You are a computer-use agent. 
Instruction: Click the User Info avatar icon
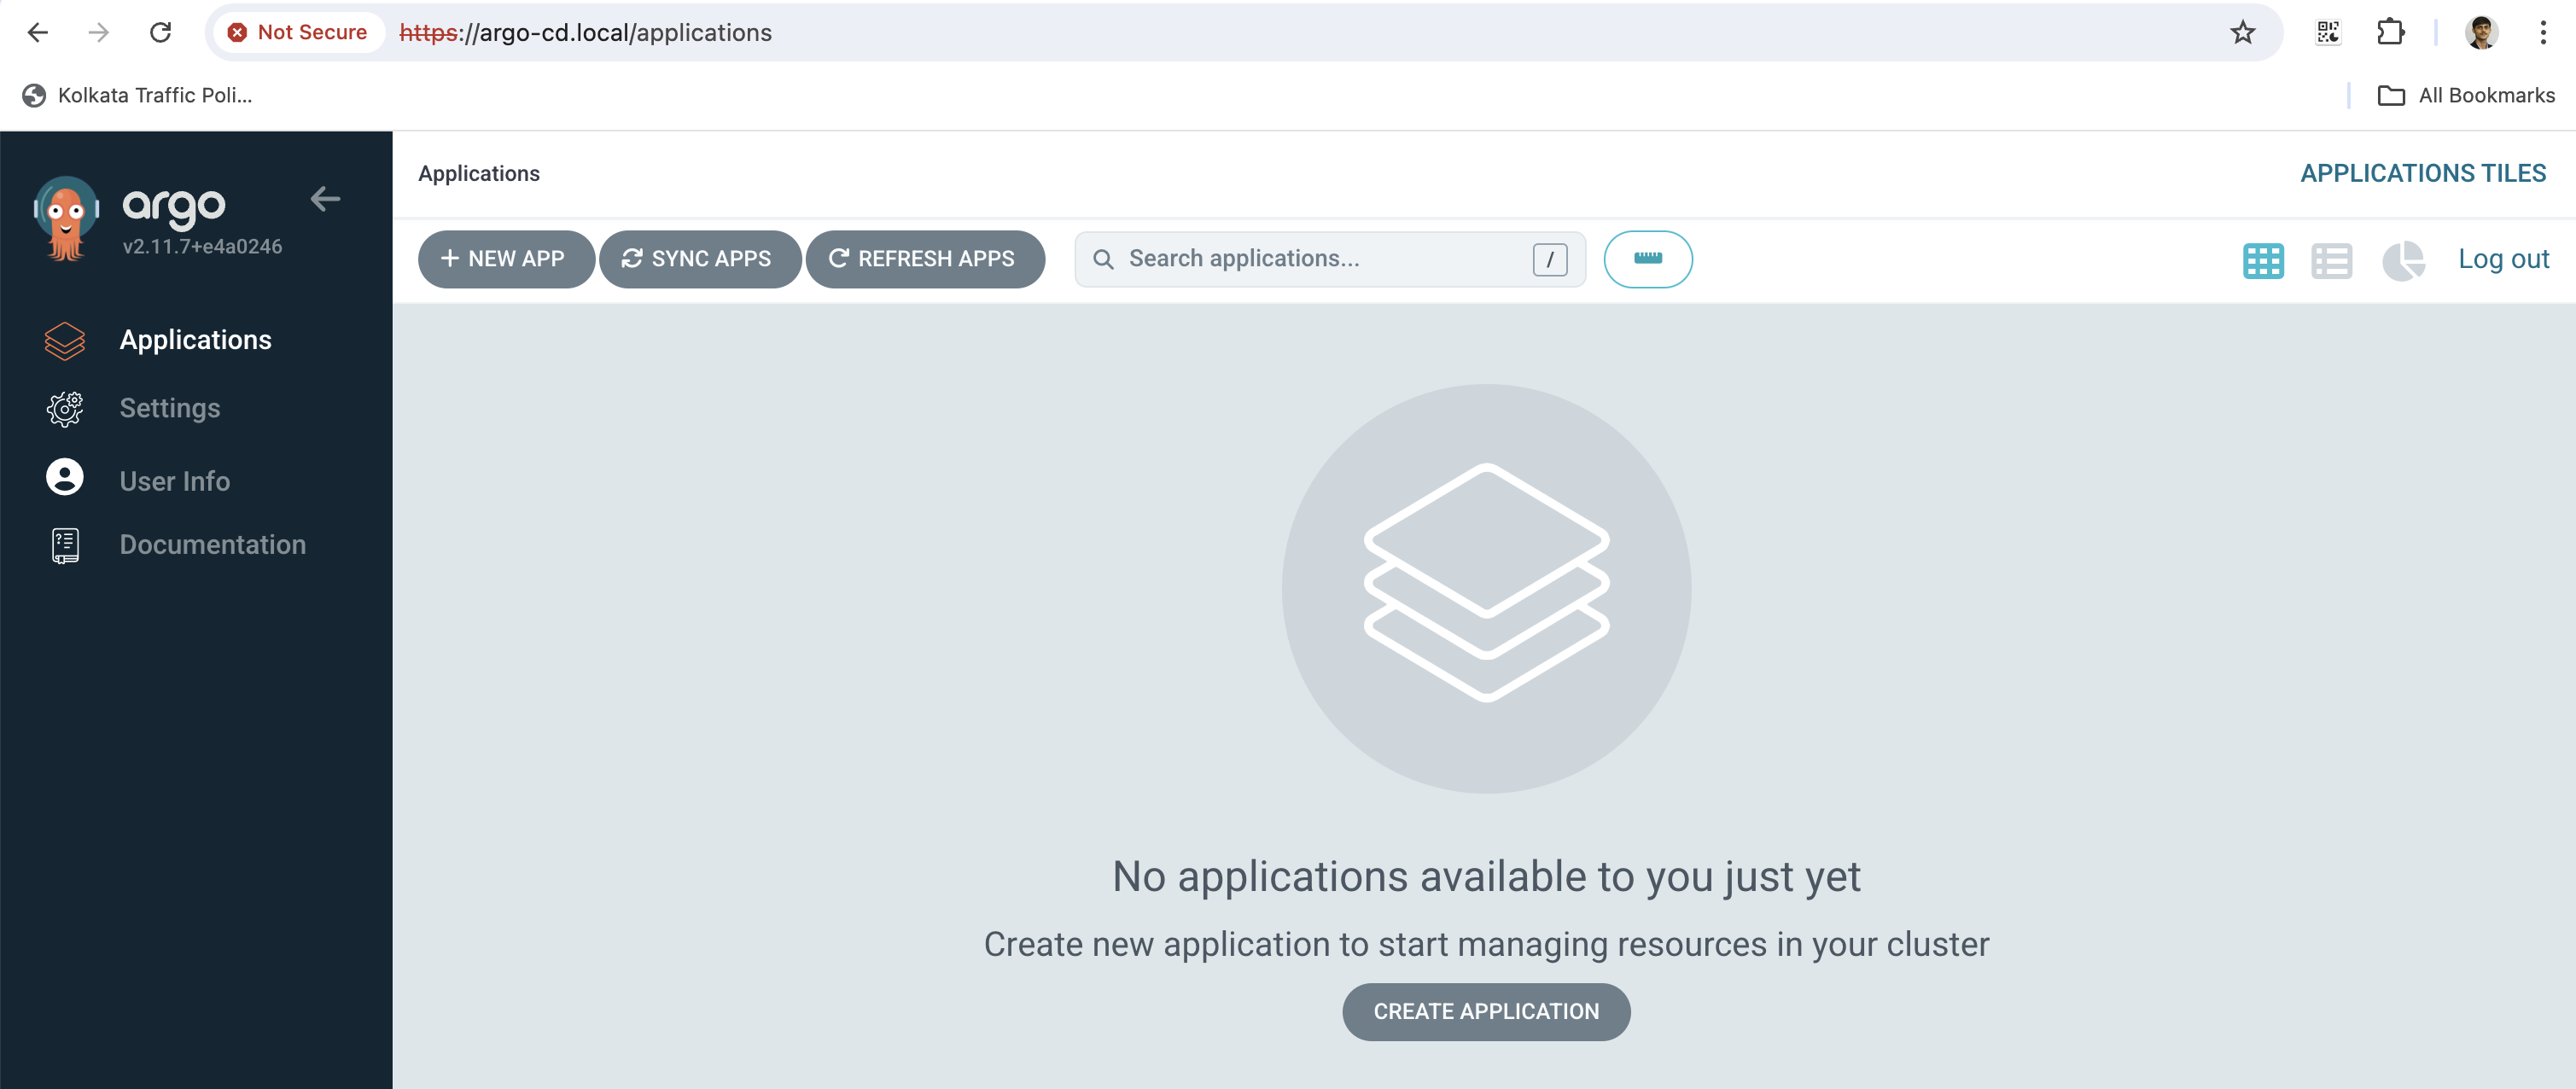pyautogui.click(x=65, y=478)
